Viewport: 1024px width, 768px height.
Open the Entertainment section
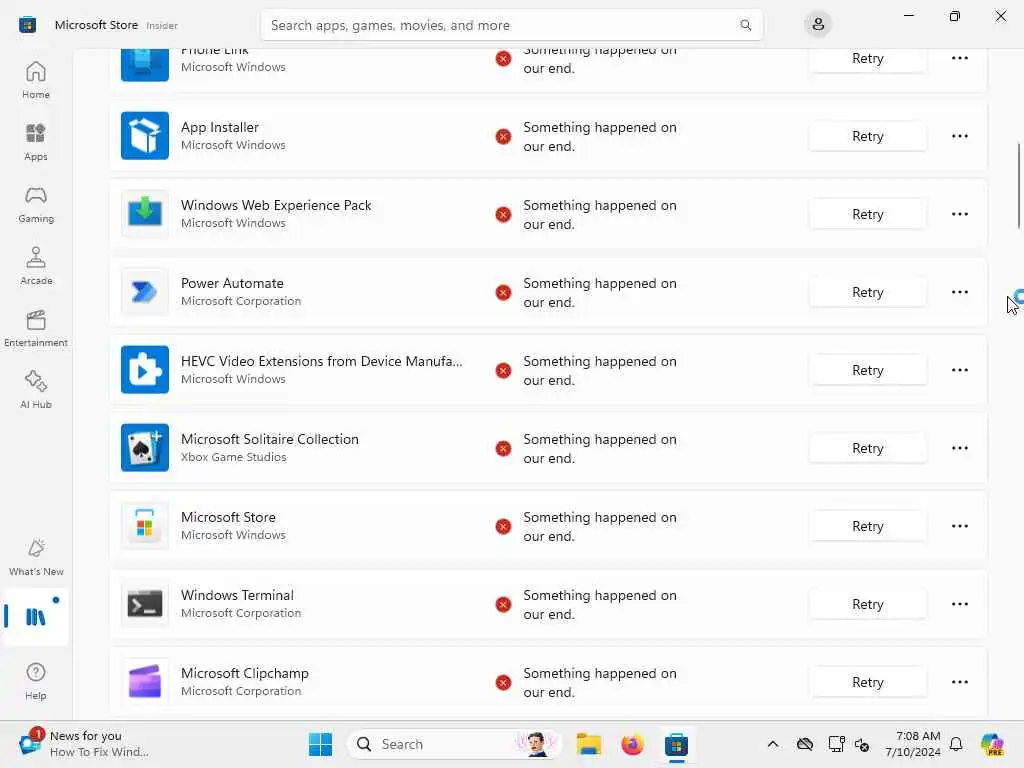point(36,328)
